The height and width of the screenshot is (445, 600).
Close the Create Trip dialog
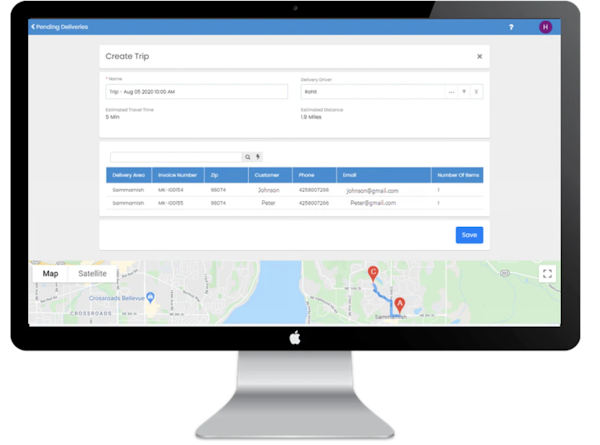click(x=479, y=57)
